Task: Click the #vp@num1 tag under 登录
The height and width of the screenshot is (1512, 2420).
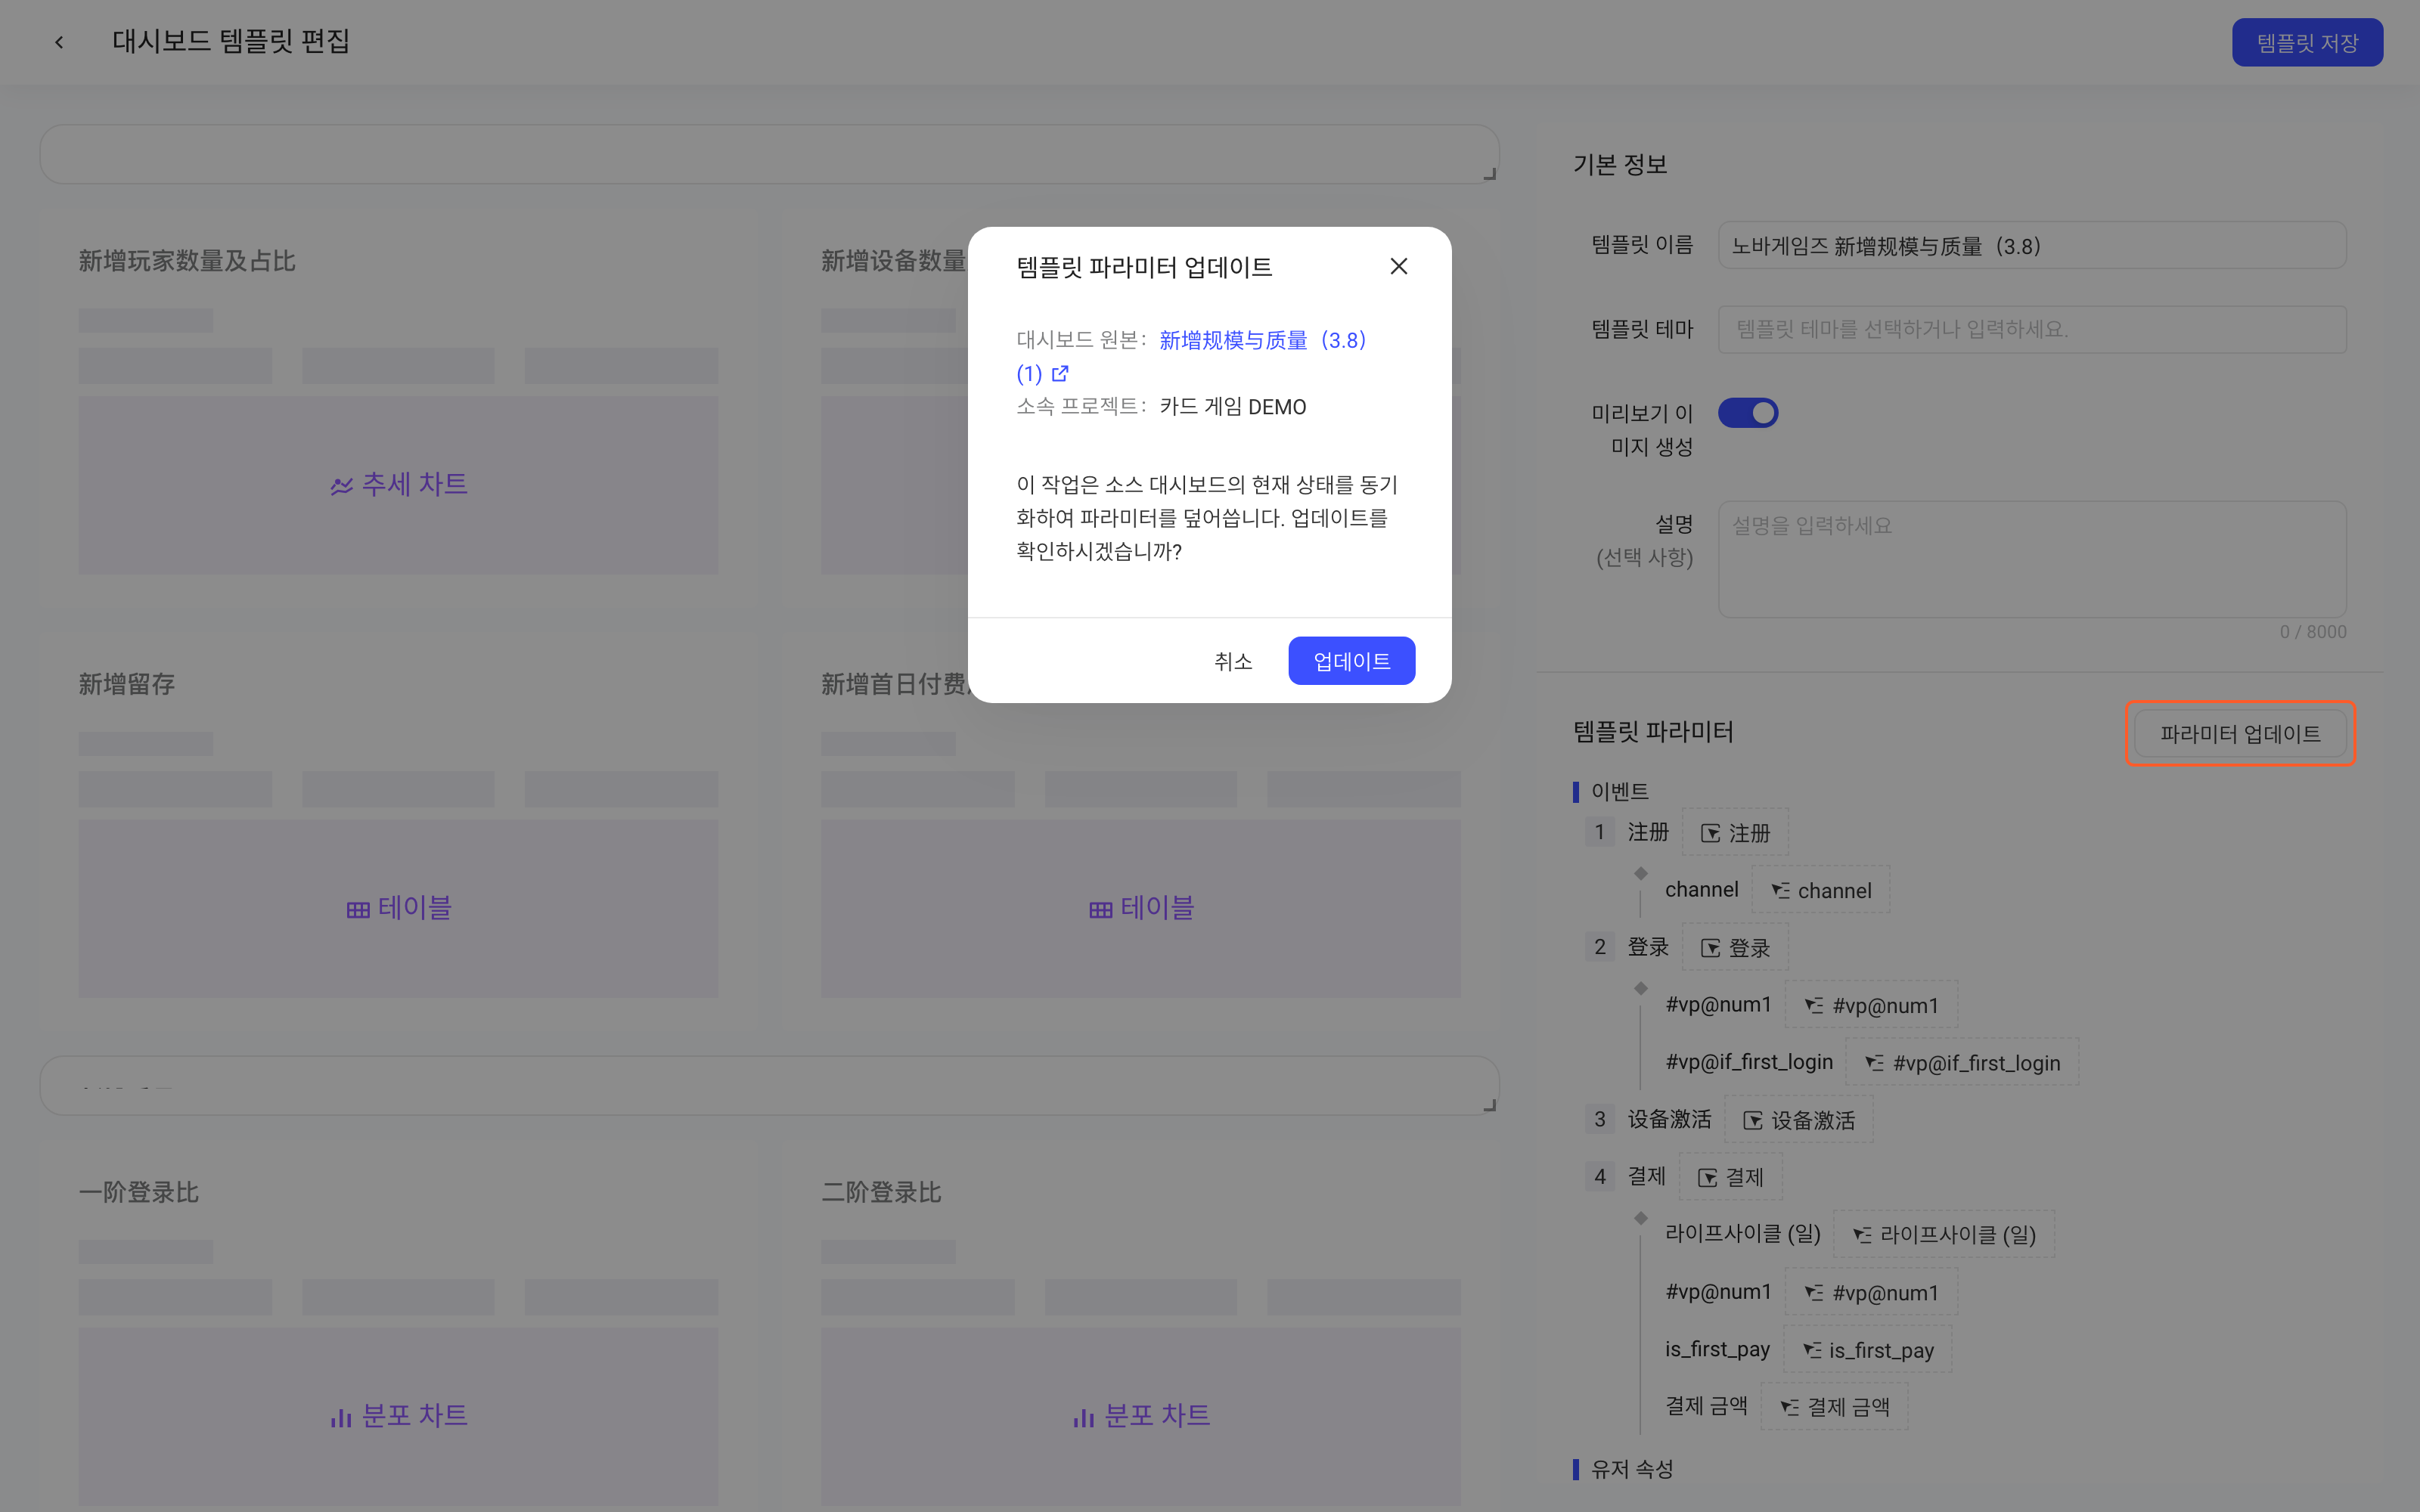Action: tap(1871, 1005)
